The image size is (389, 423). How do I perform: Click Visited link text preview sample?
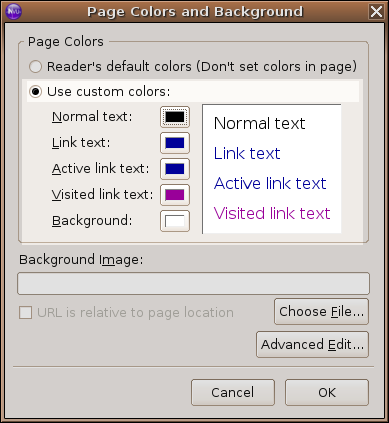coord(272,213)
